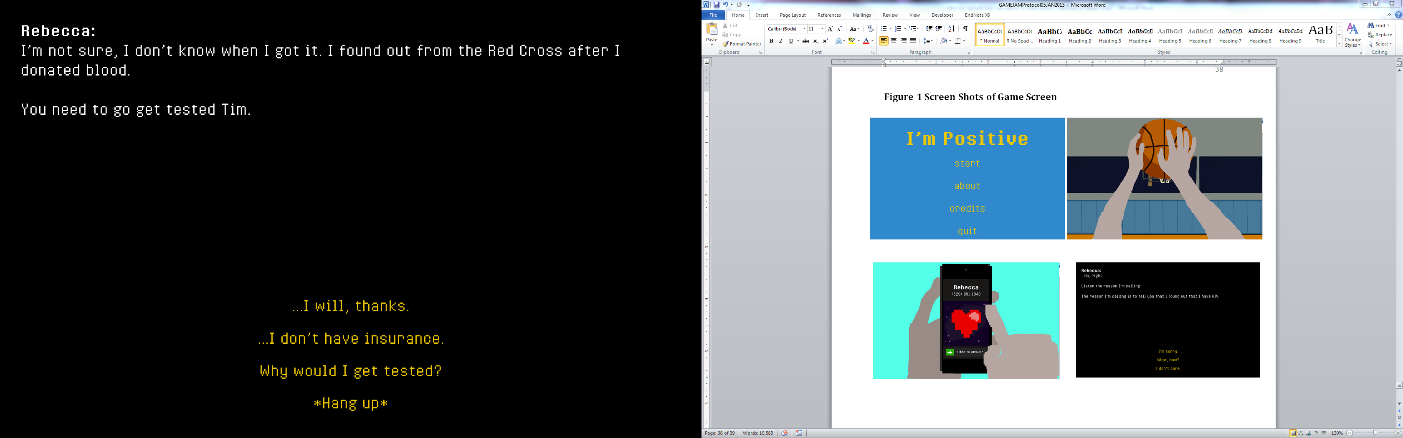Toggle Strikethrough formatting

click(806, 41)
